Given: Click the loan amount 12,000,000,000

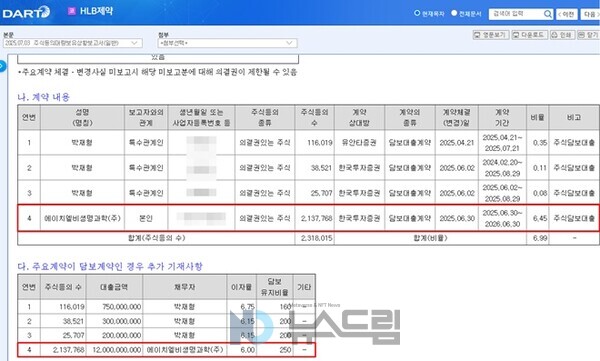Looking at the screenshot, I should coord(117,350).
